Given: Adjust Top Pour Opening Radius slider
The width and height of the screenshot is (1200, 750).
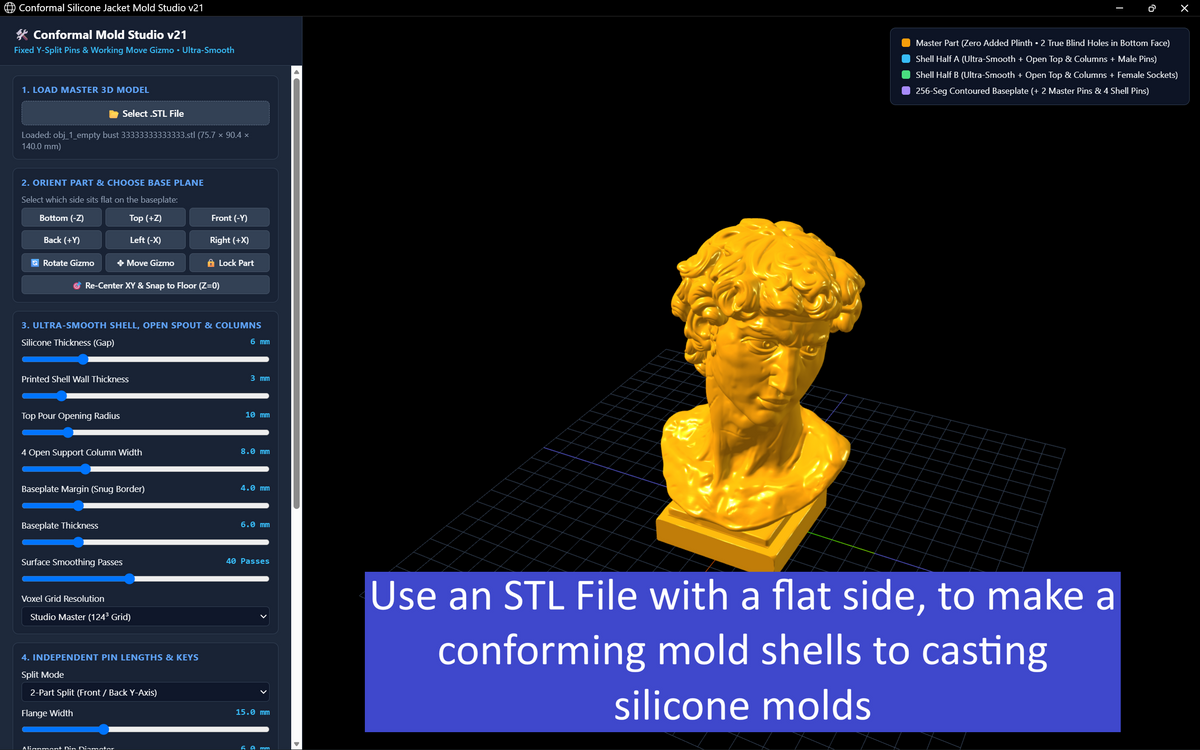Looking at the screenshot, I should click(145, 432).
